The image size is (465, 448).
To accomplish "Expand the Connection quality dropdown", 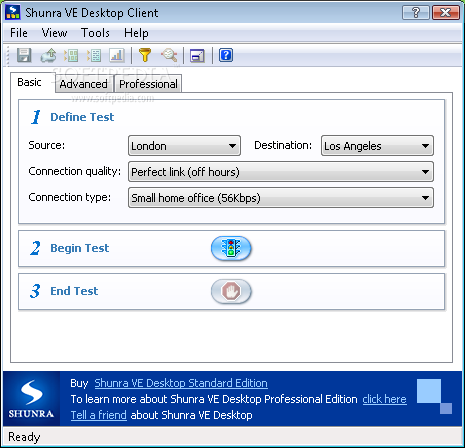I will pyautogui.click(x=281, y=172).
